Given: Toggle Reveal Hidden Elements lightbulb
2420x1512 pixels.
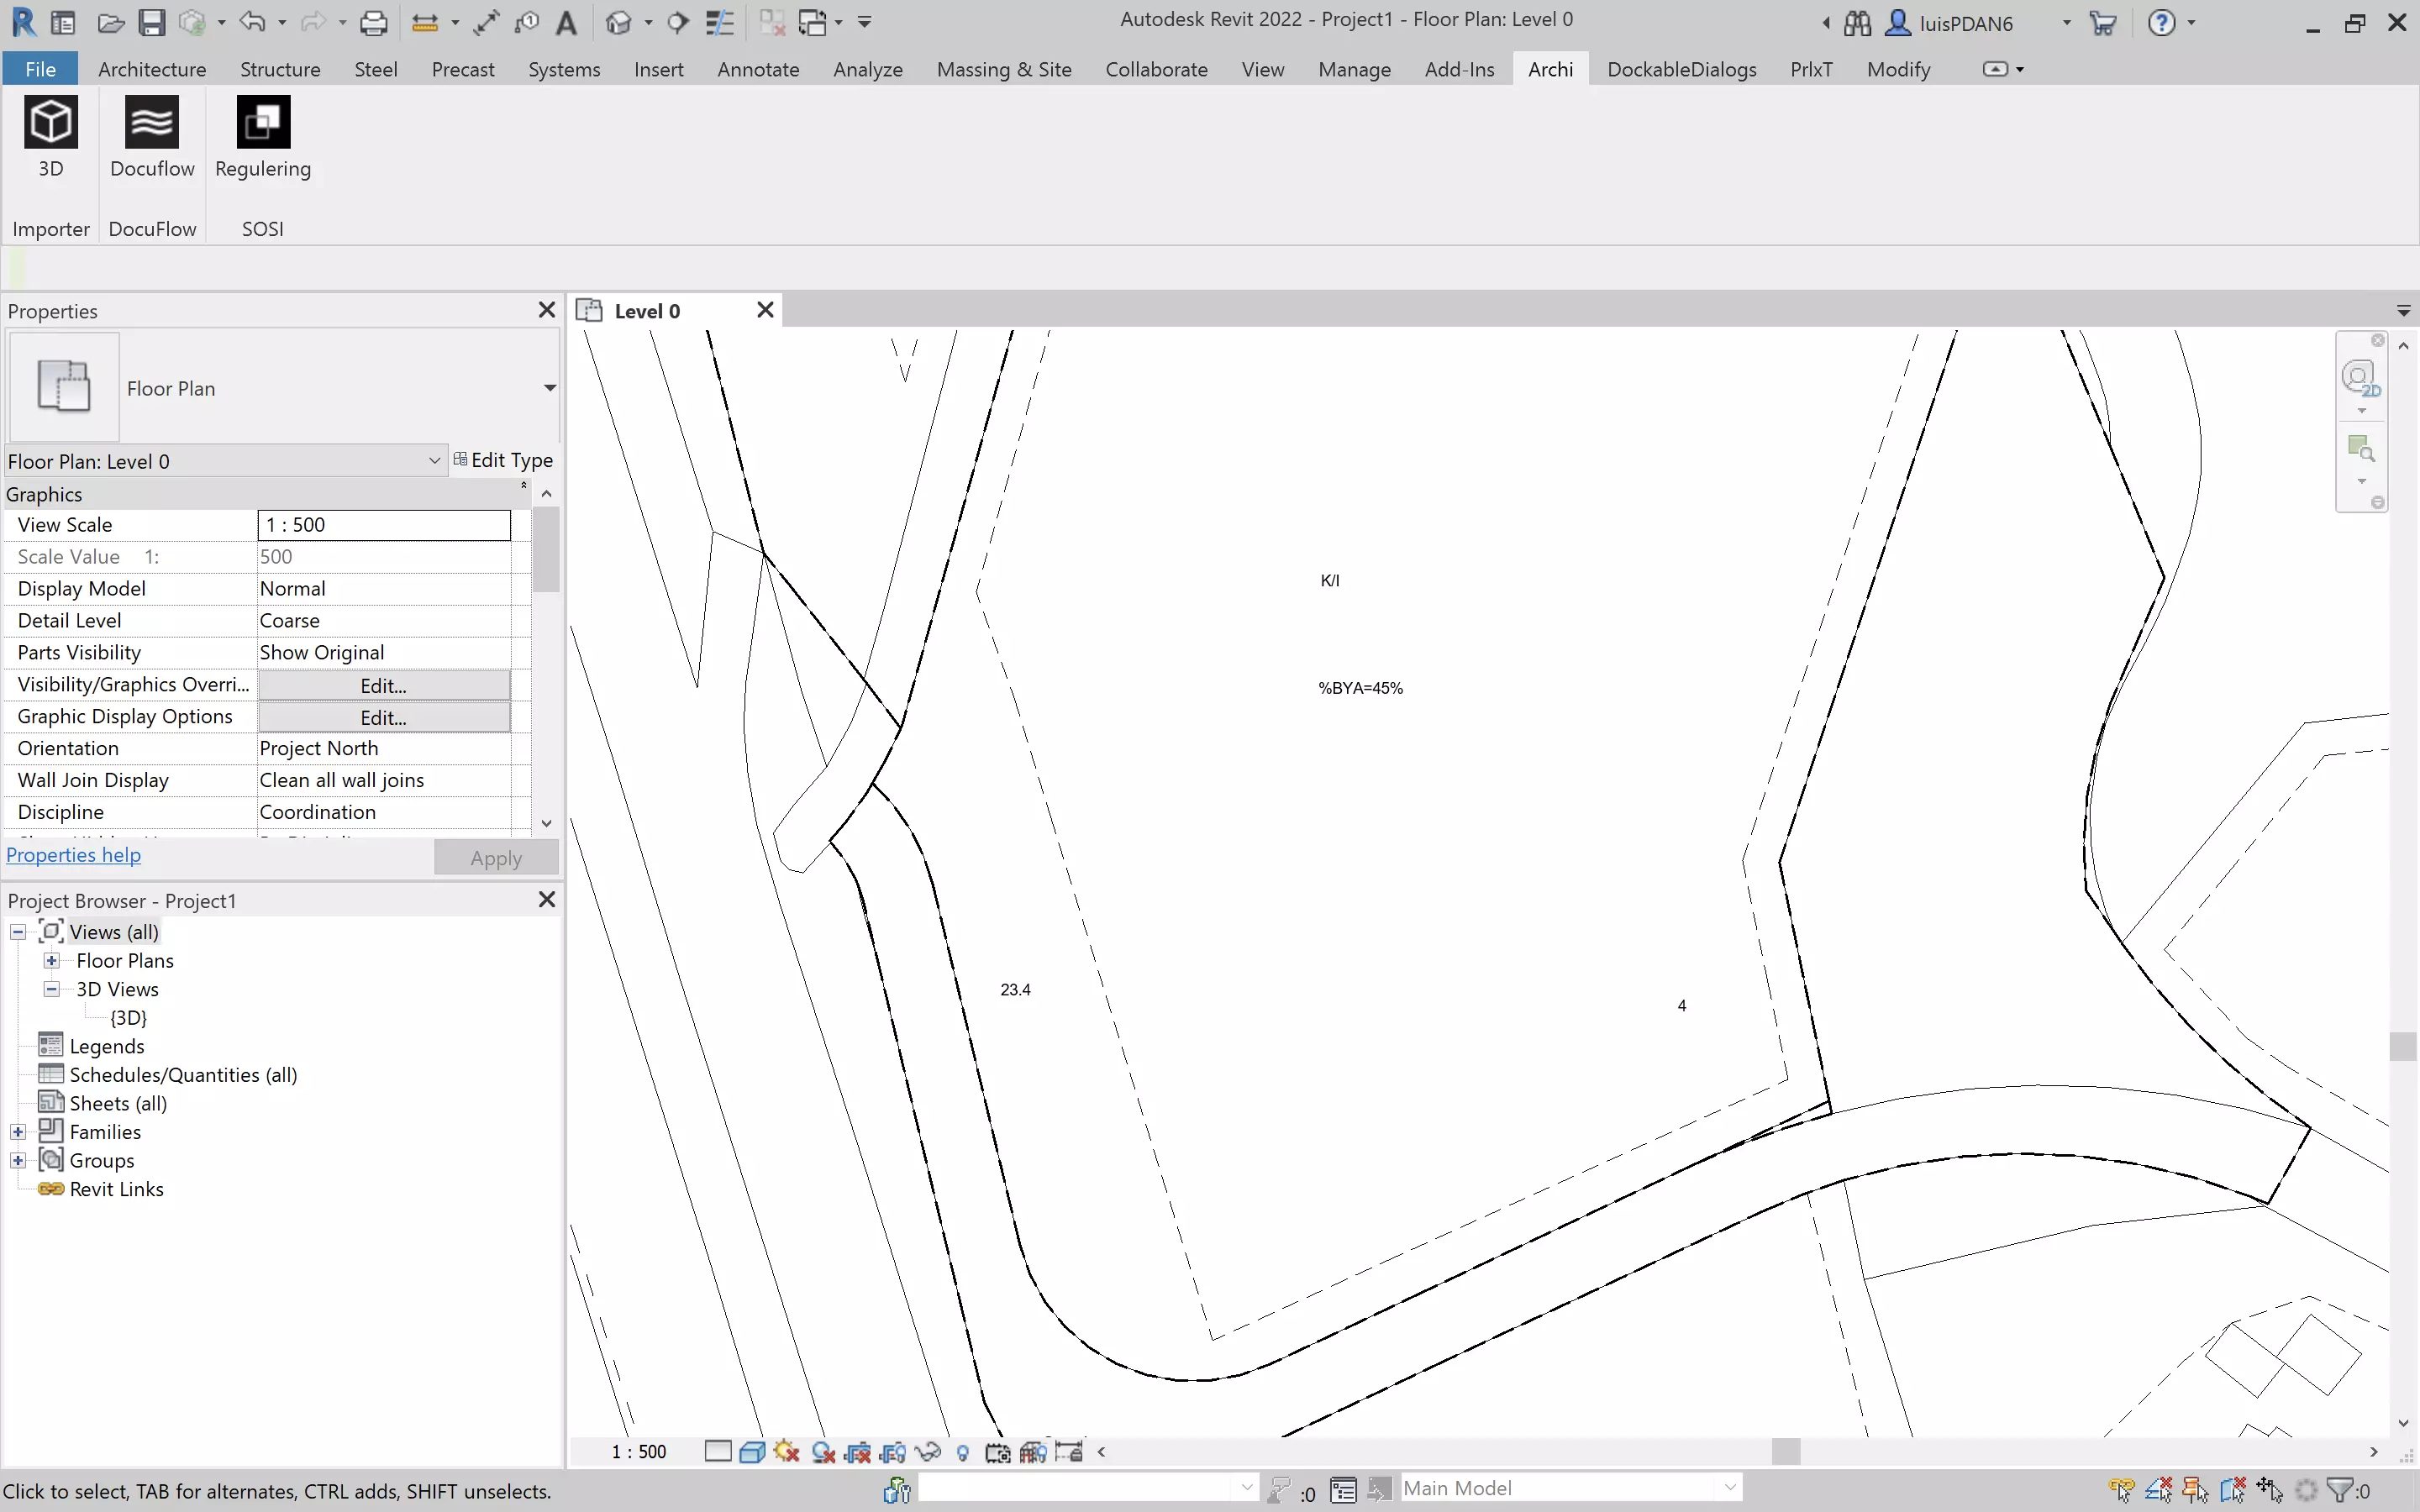Looking at the screenshot, I should (963, 1452).
